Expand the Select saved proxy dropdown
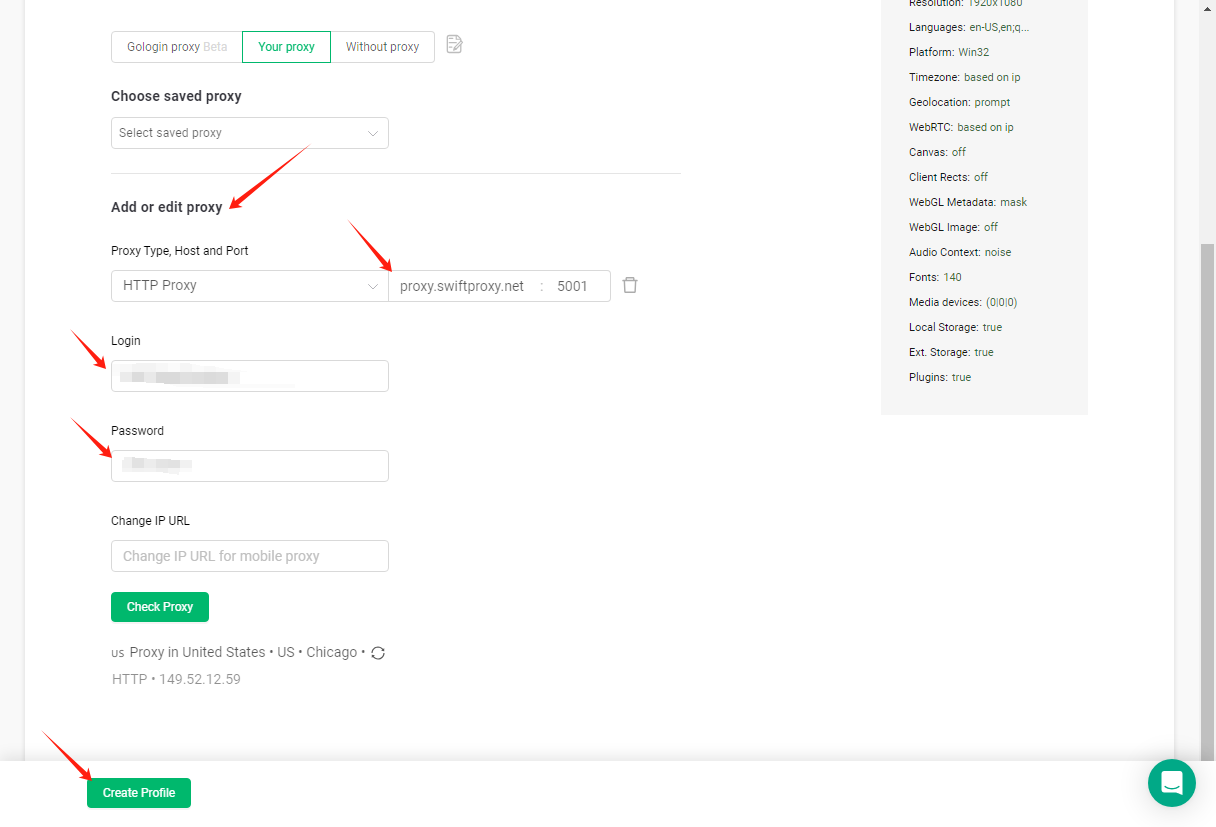This screenshot has width=1216, height=827. [249, 133]
